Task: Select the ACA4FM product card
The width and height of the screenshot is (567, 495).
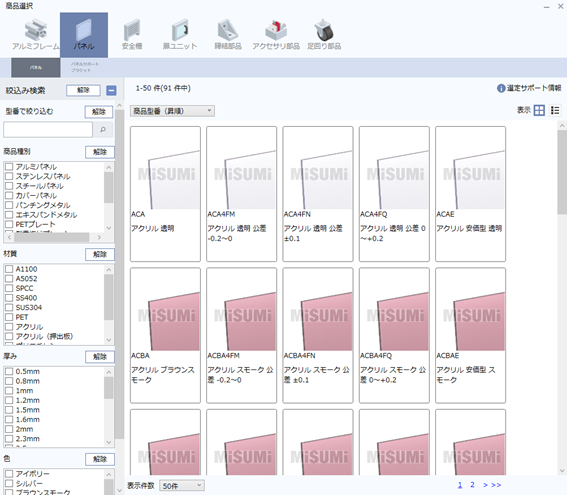Action: 242,194
